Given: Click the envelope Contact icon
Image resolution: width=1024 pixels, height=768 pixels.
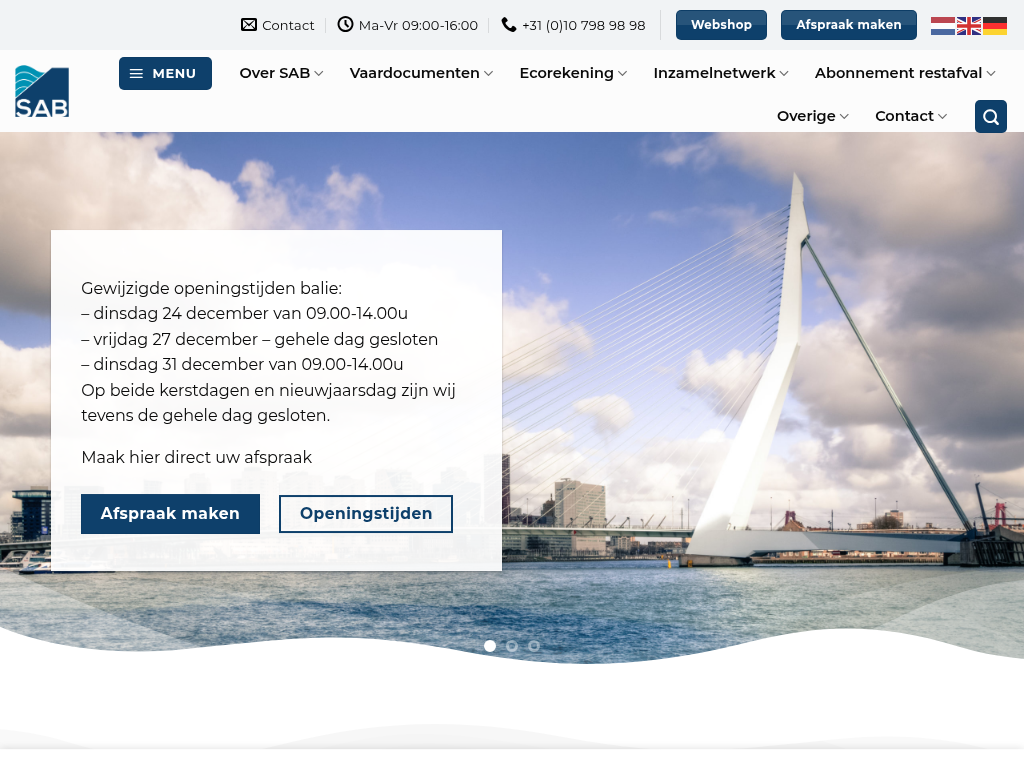Looking at the screenshot, I should (249, 25).
